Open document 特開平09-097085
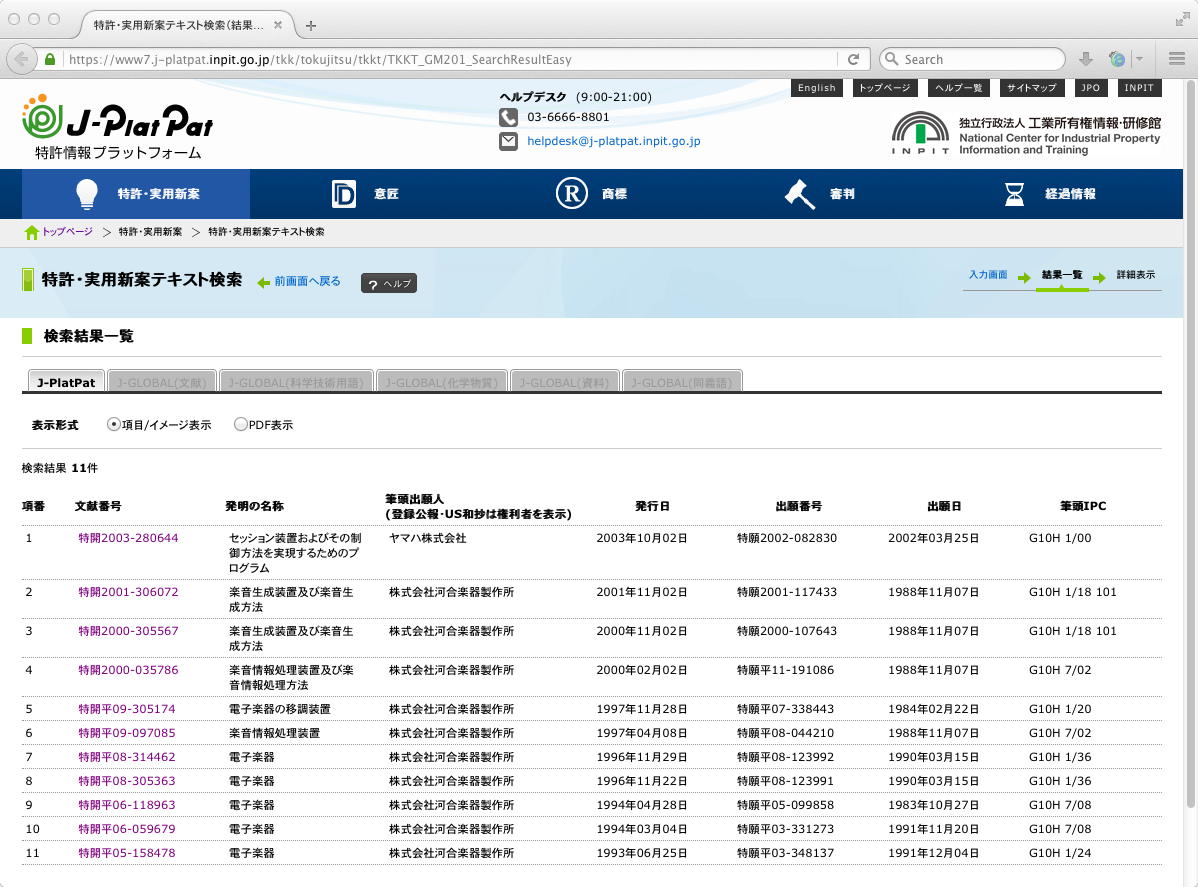This screenshot has height=887, width=1198. [x=127, y=733]
